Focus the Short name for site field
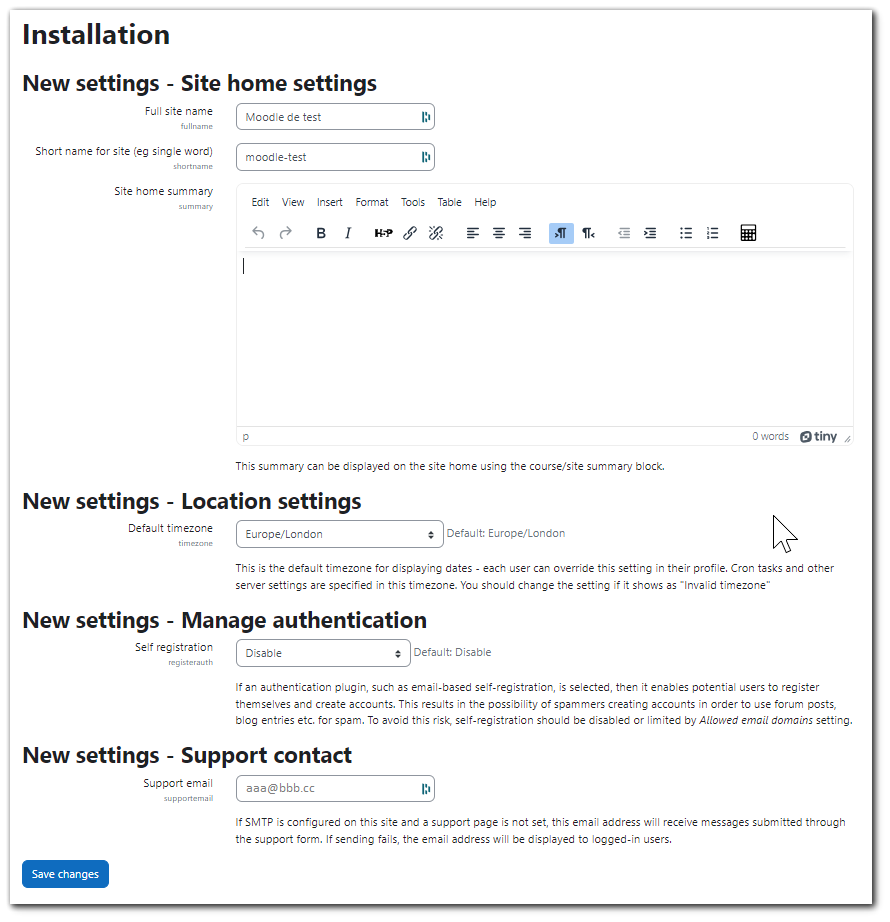 [x=335, y=157]
